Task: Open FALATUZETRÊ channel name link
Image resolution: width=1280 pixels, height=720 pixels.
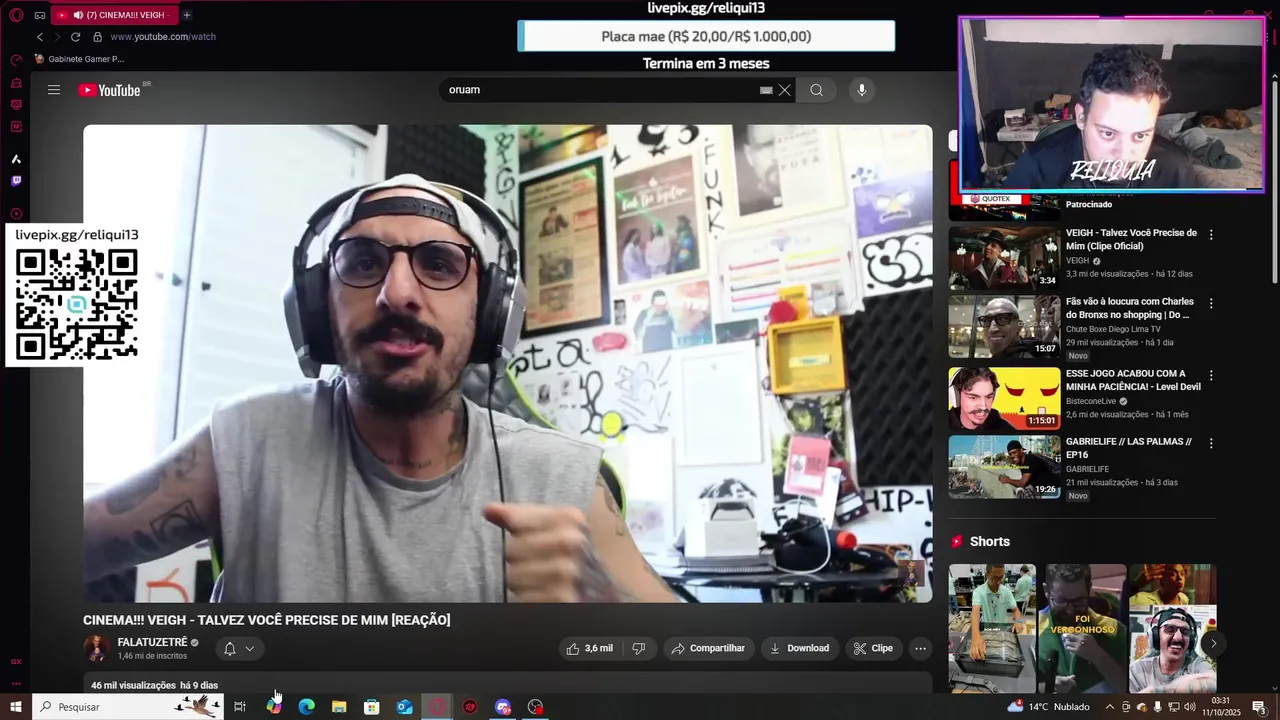Action: coord(152,642)
